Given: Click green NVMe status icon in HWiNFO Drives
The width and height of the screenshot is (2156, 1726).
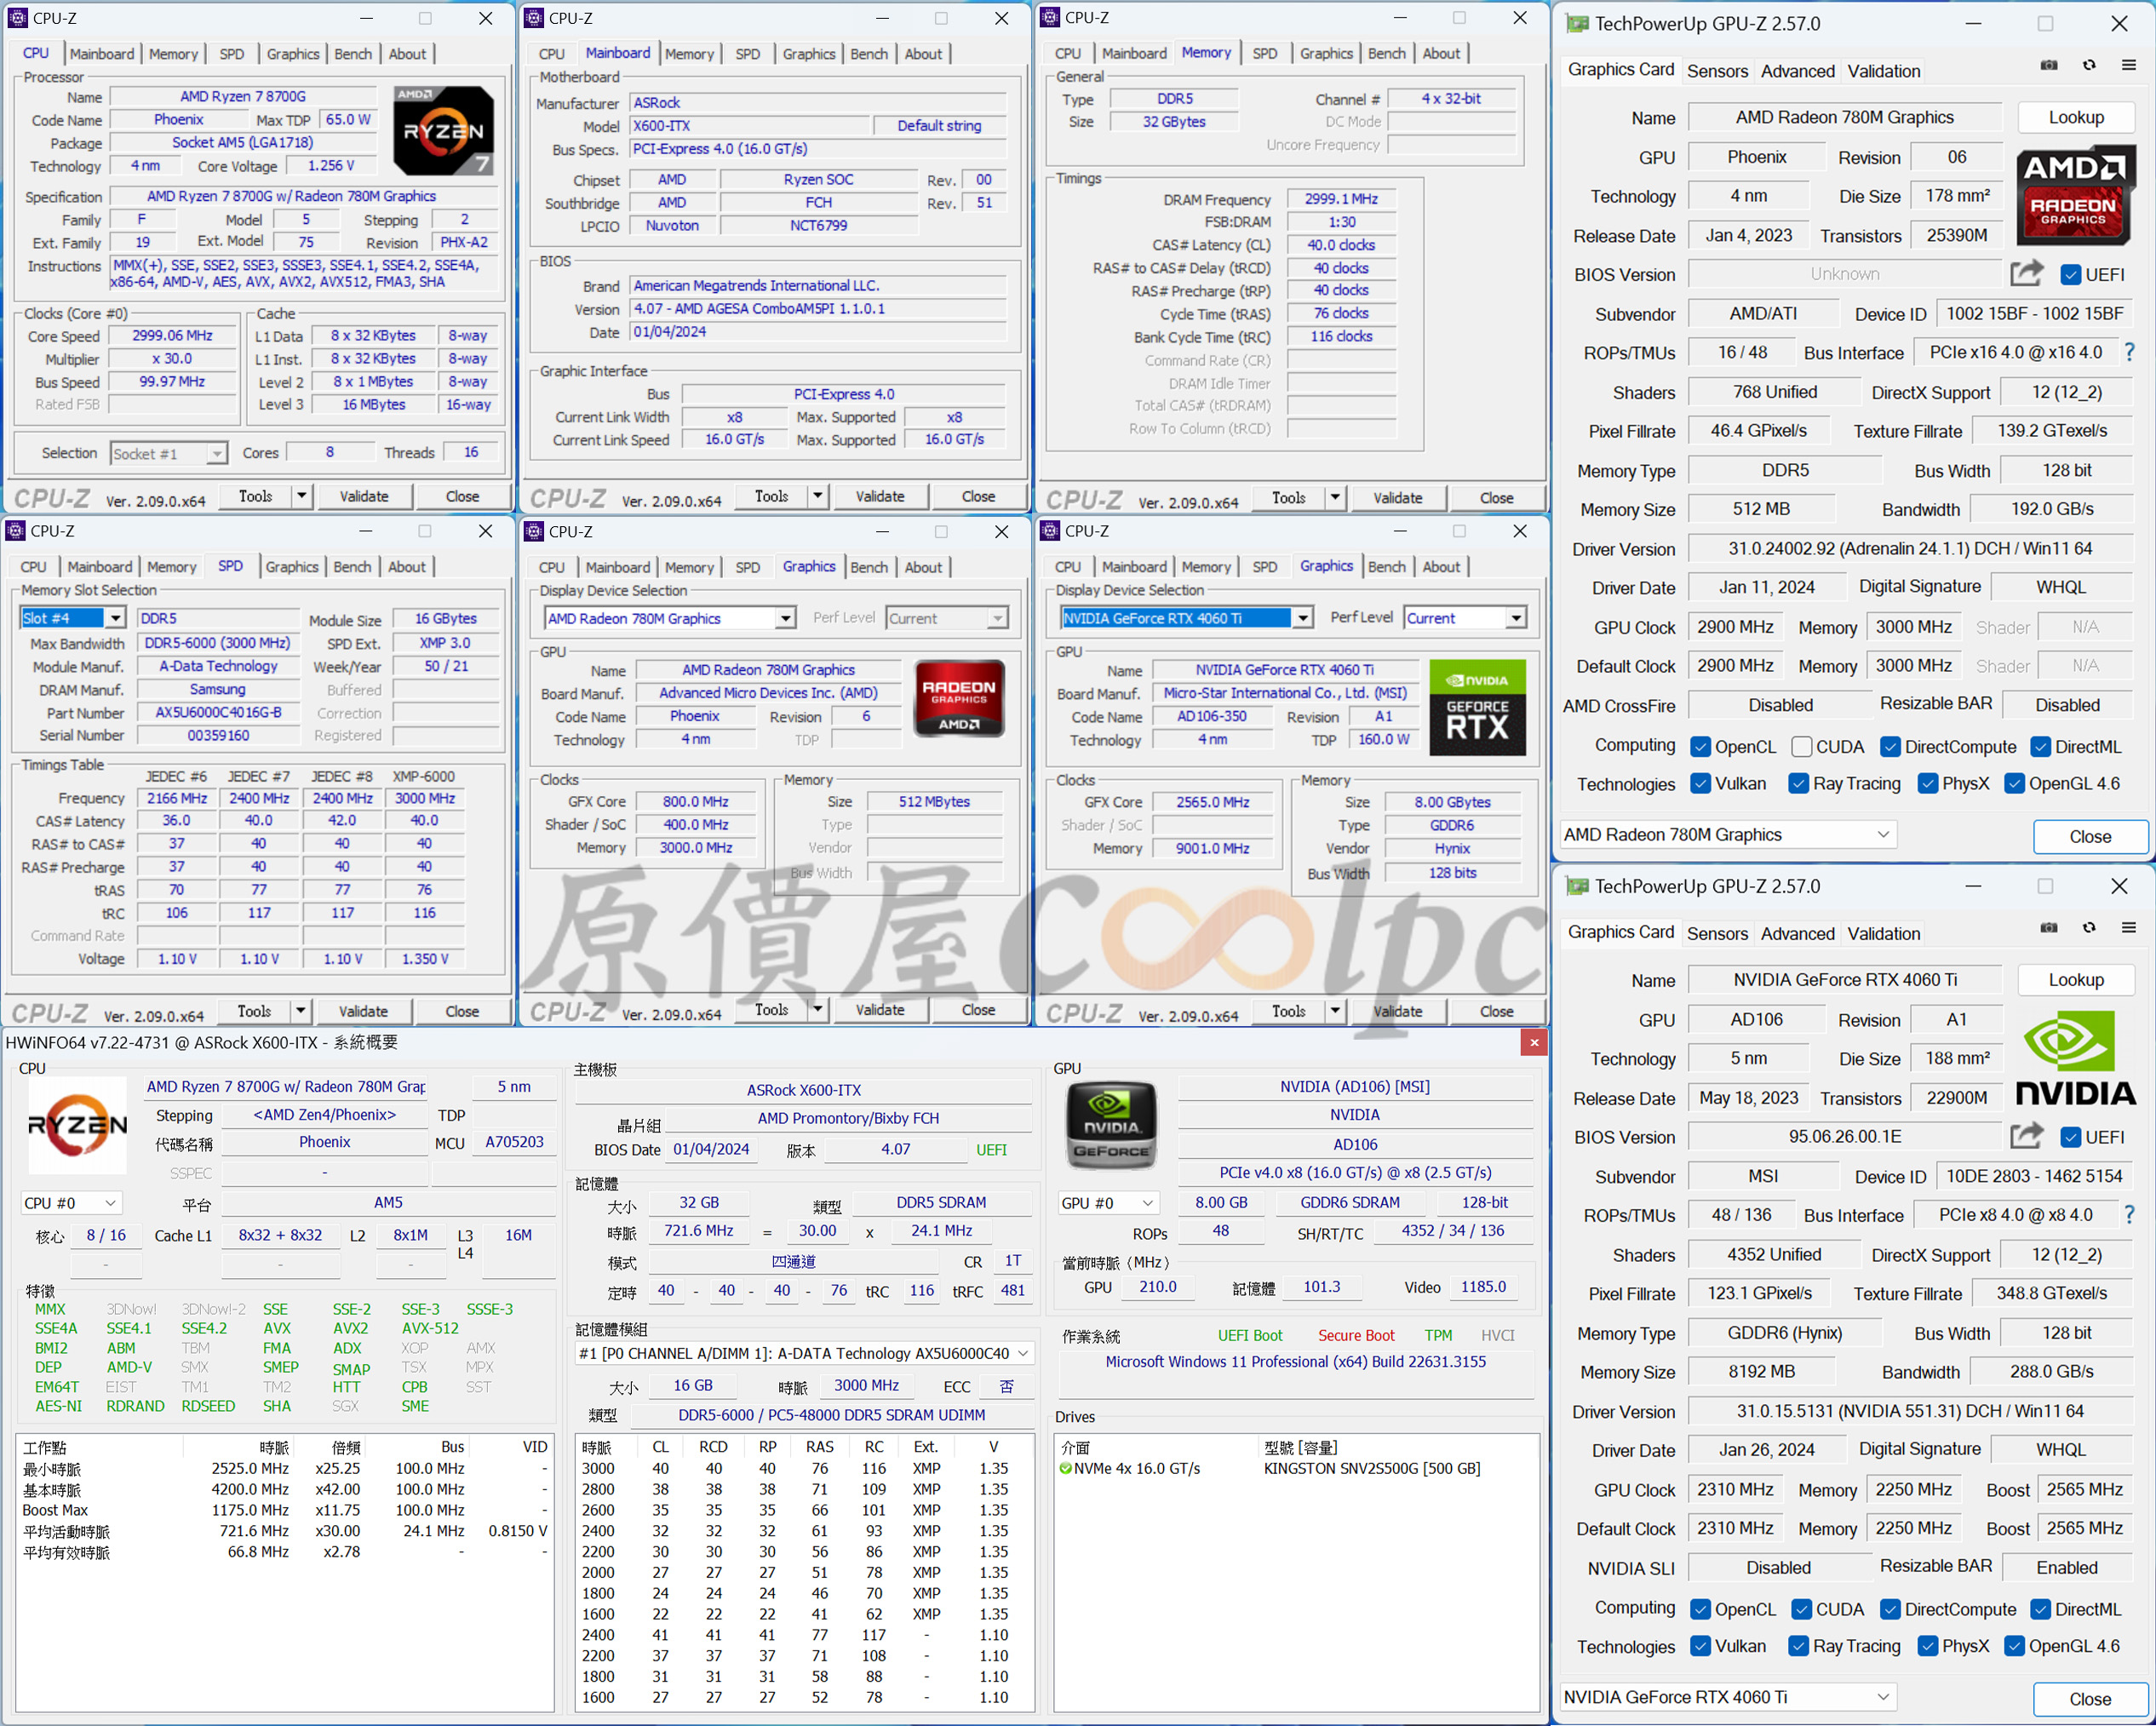Looking at the screenshot, I should pos(1065,1468).
